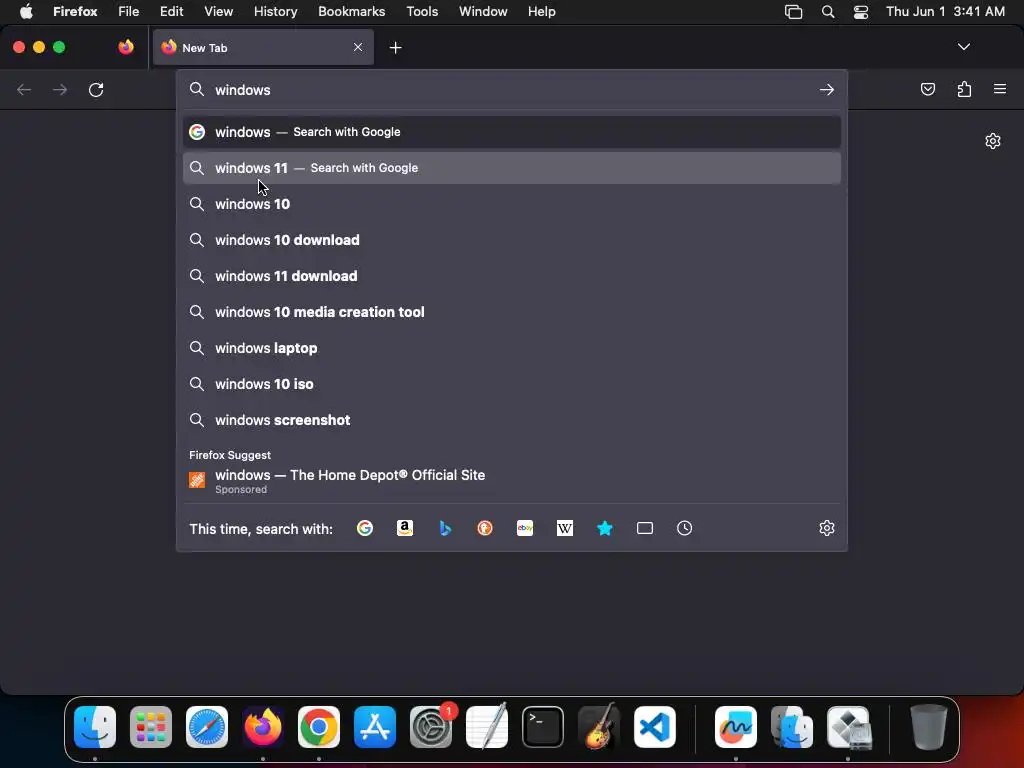Open the Window menu
This screenshot has height=768, width=1024.
point(483,12)
